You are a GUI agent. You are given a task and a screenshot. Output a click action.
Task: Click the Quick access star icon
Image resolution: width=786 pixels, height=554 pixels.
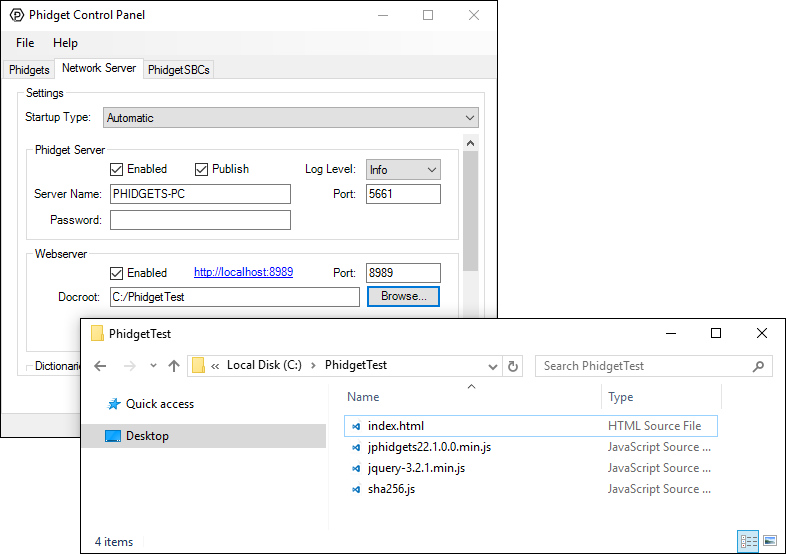[x=114, y=404]
